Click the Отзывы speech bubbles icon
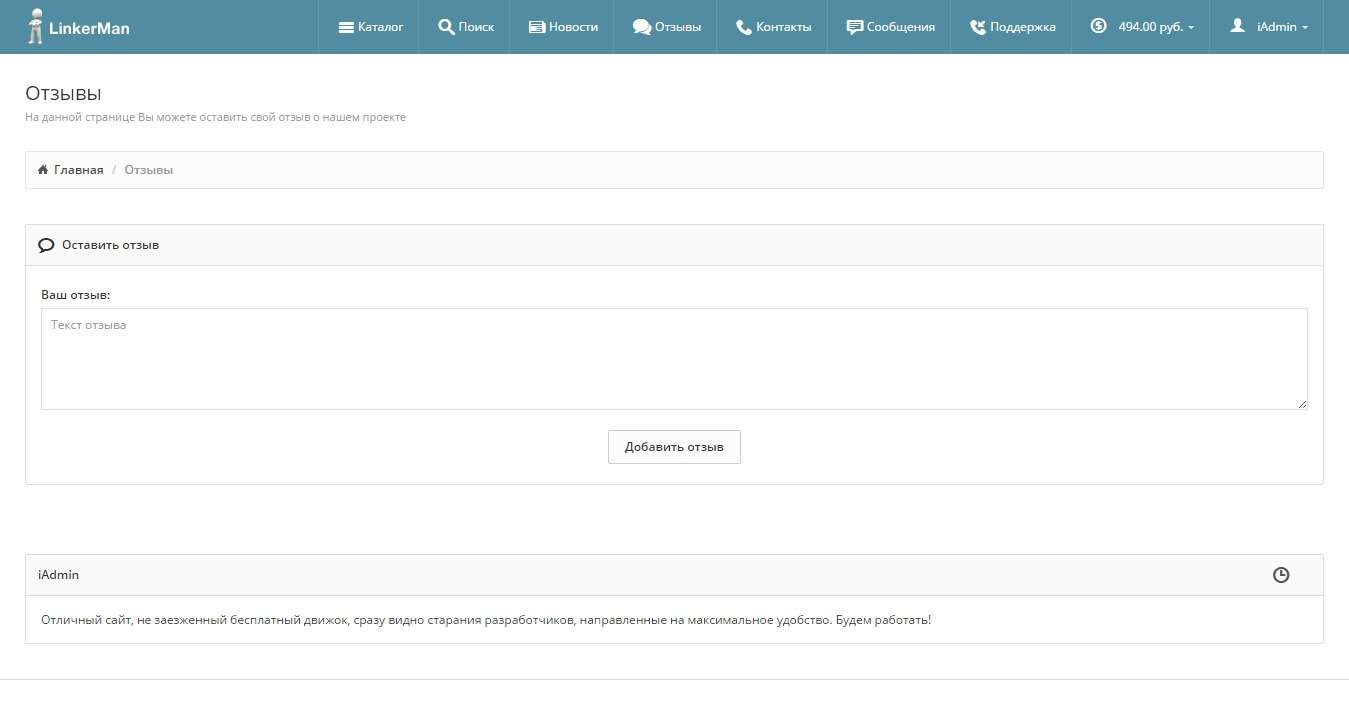Image resolution: width=1349 pixels, height=719 pixels. pyautogui.click(x=642, y=27)
